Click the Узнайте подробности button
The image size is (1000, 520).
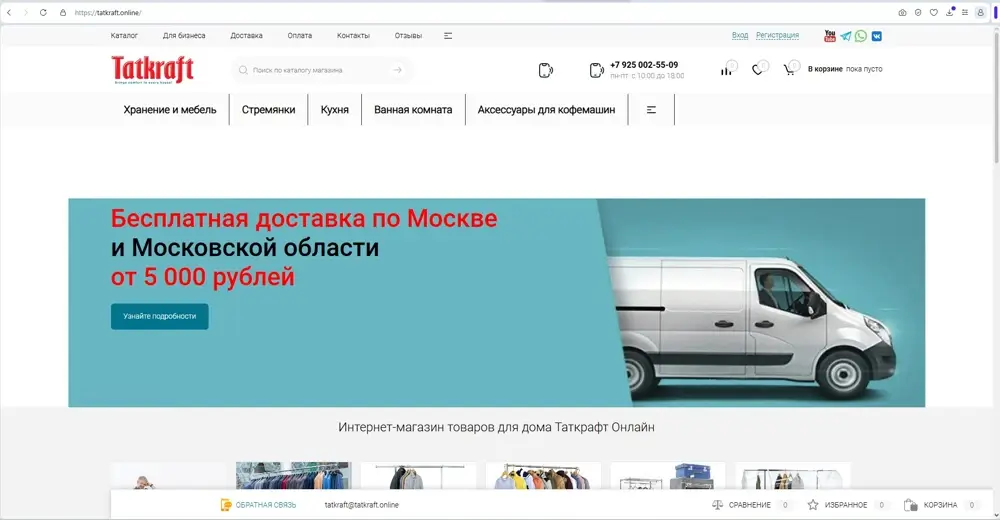click(x=159, y=316)
